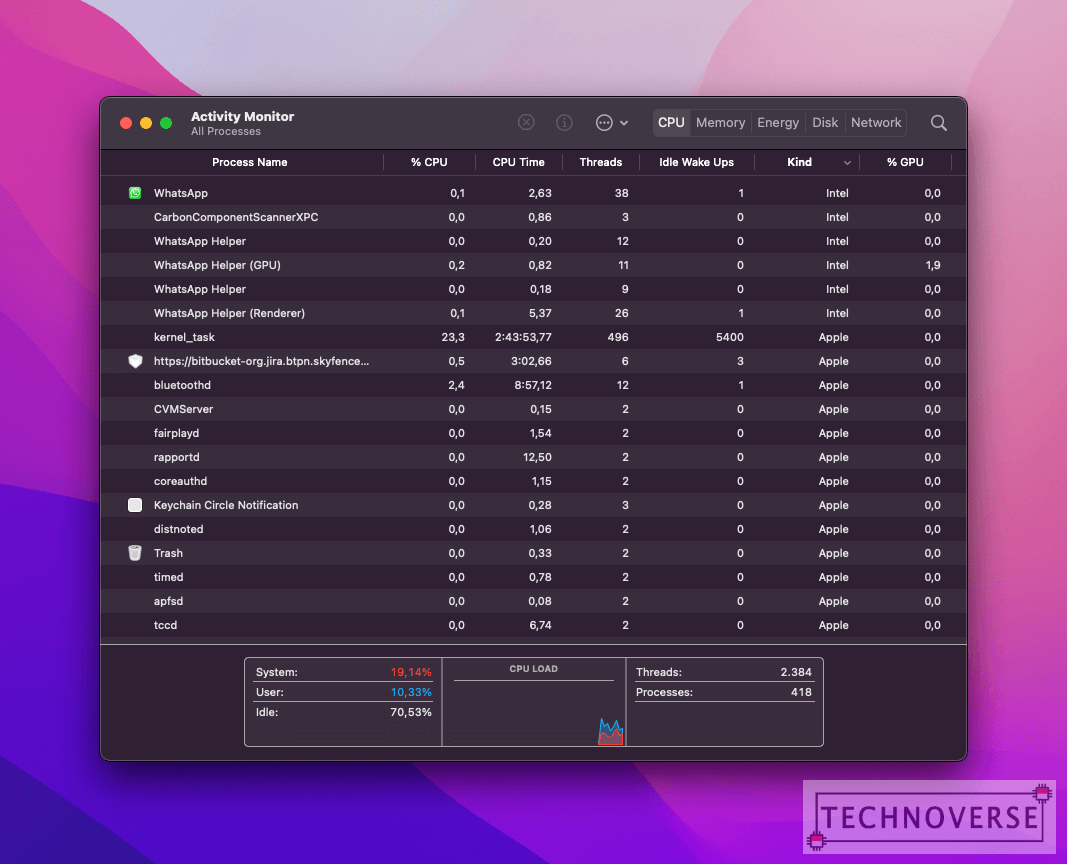Open the process info inspector icon
This screenshot has height=864, width=1067.
click(564, 122)
